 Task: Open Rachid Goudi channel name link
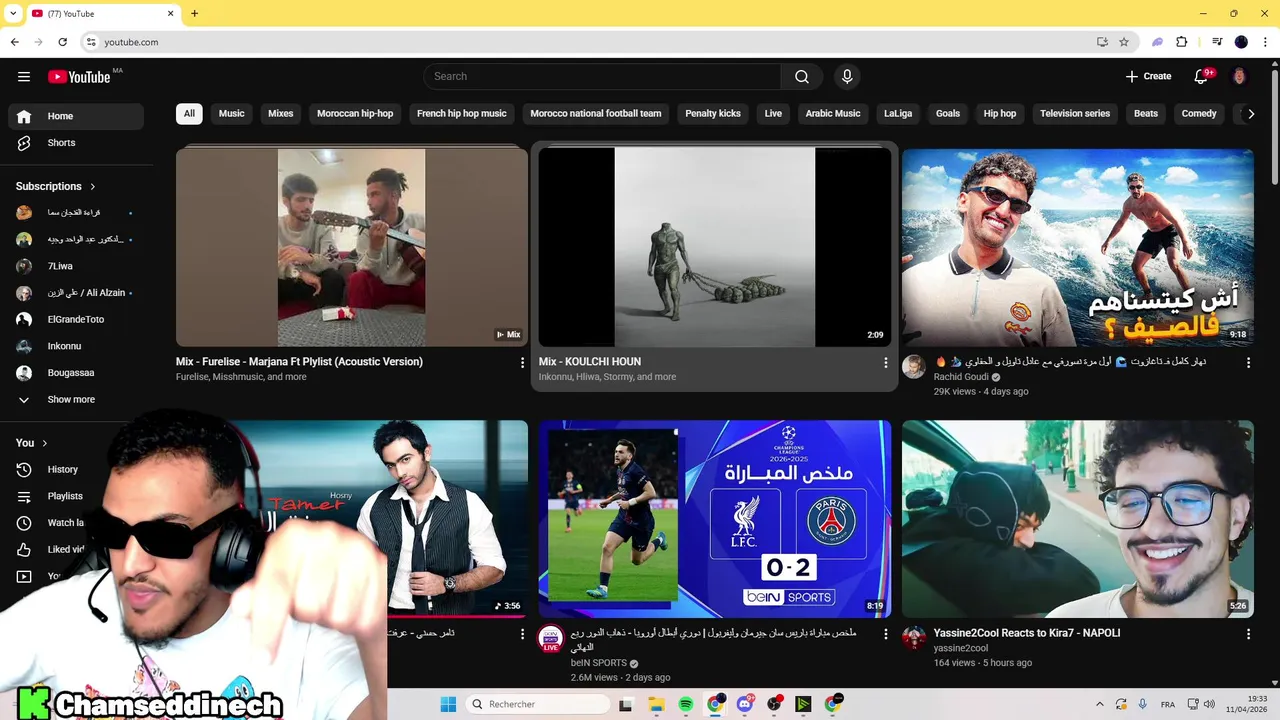[961, 377]
